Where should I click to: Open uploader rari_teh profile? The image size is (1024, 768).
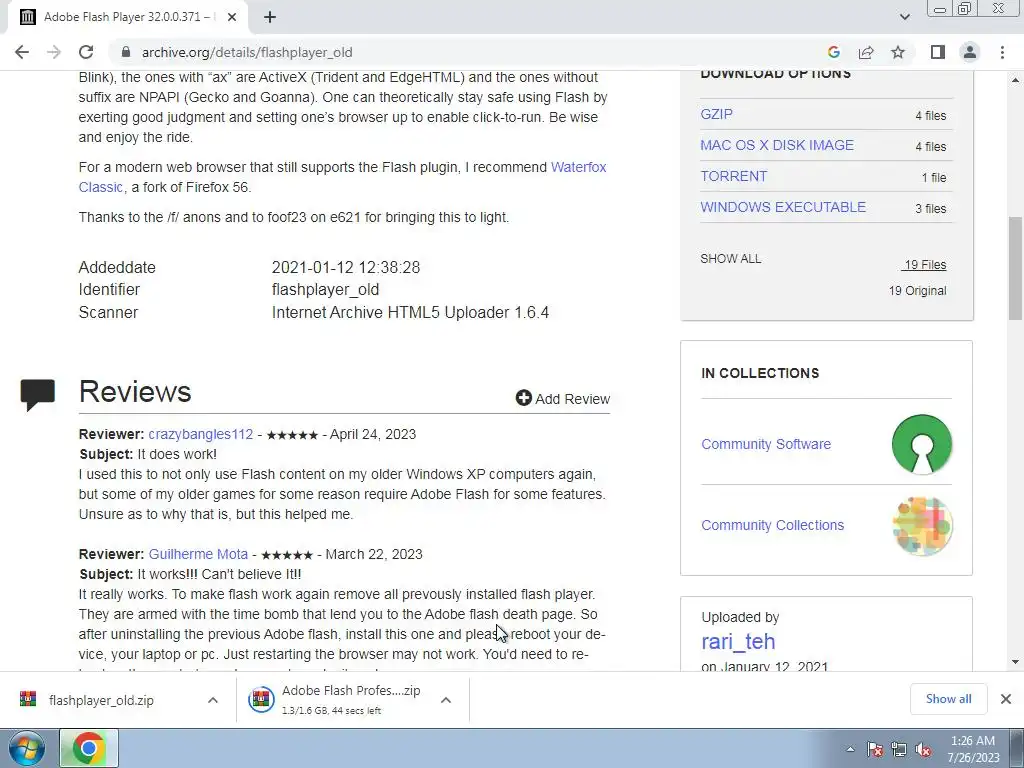[x=738, y=641]
